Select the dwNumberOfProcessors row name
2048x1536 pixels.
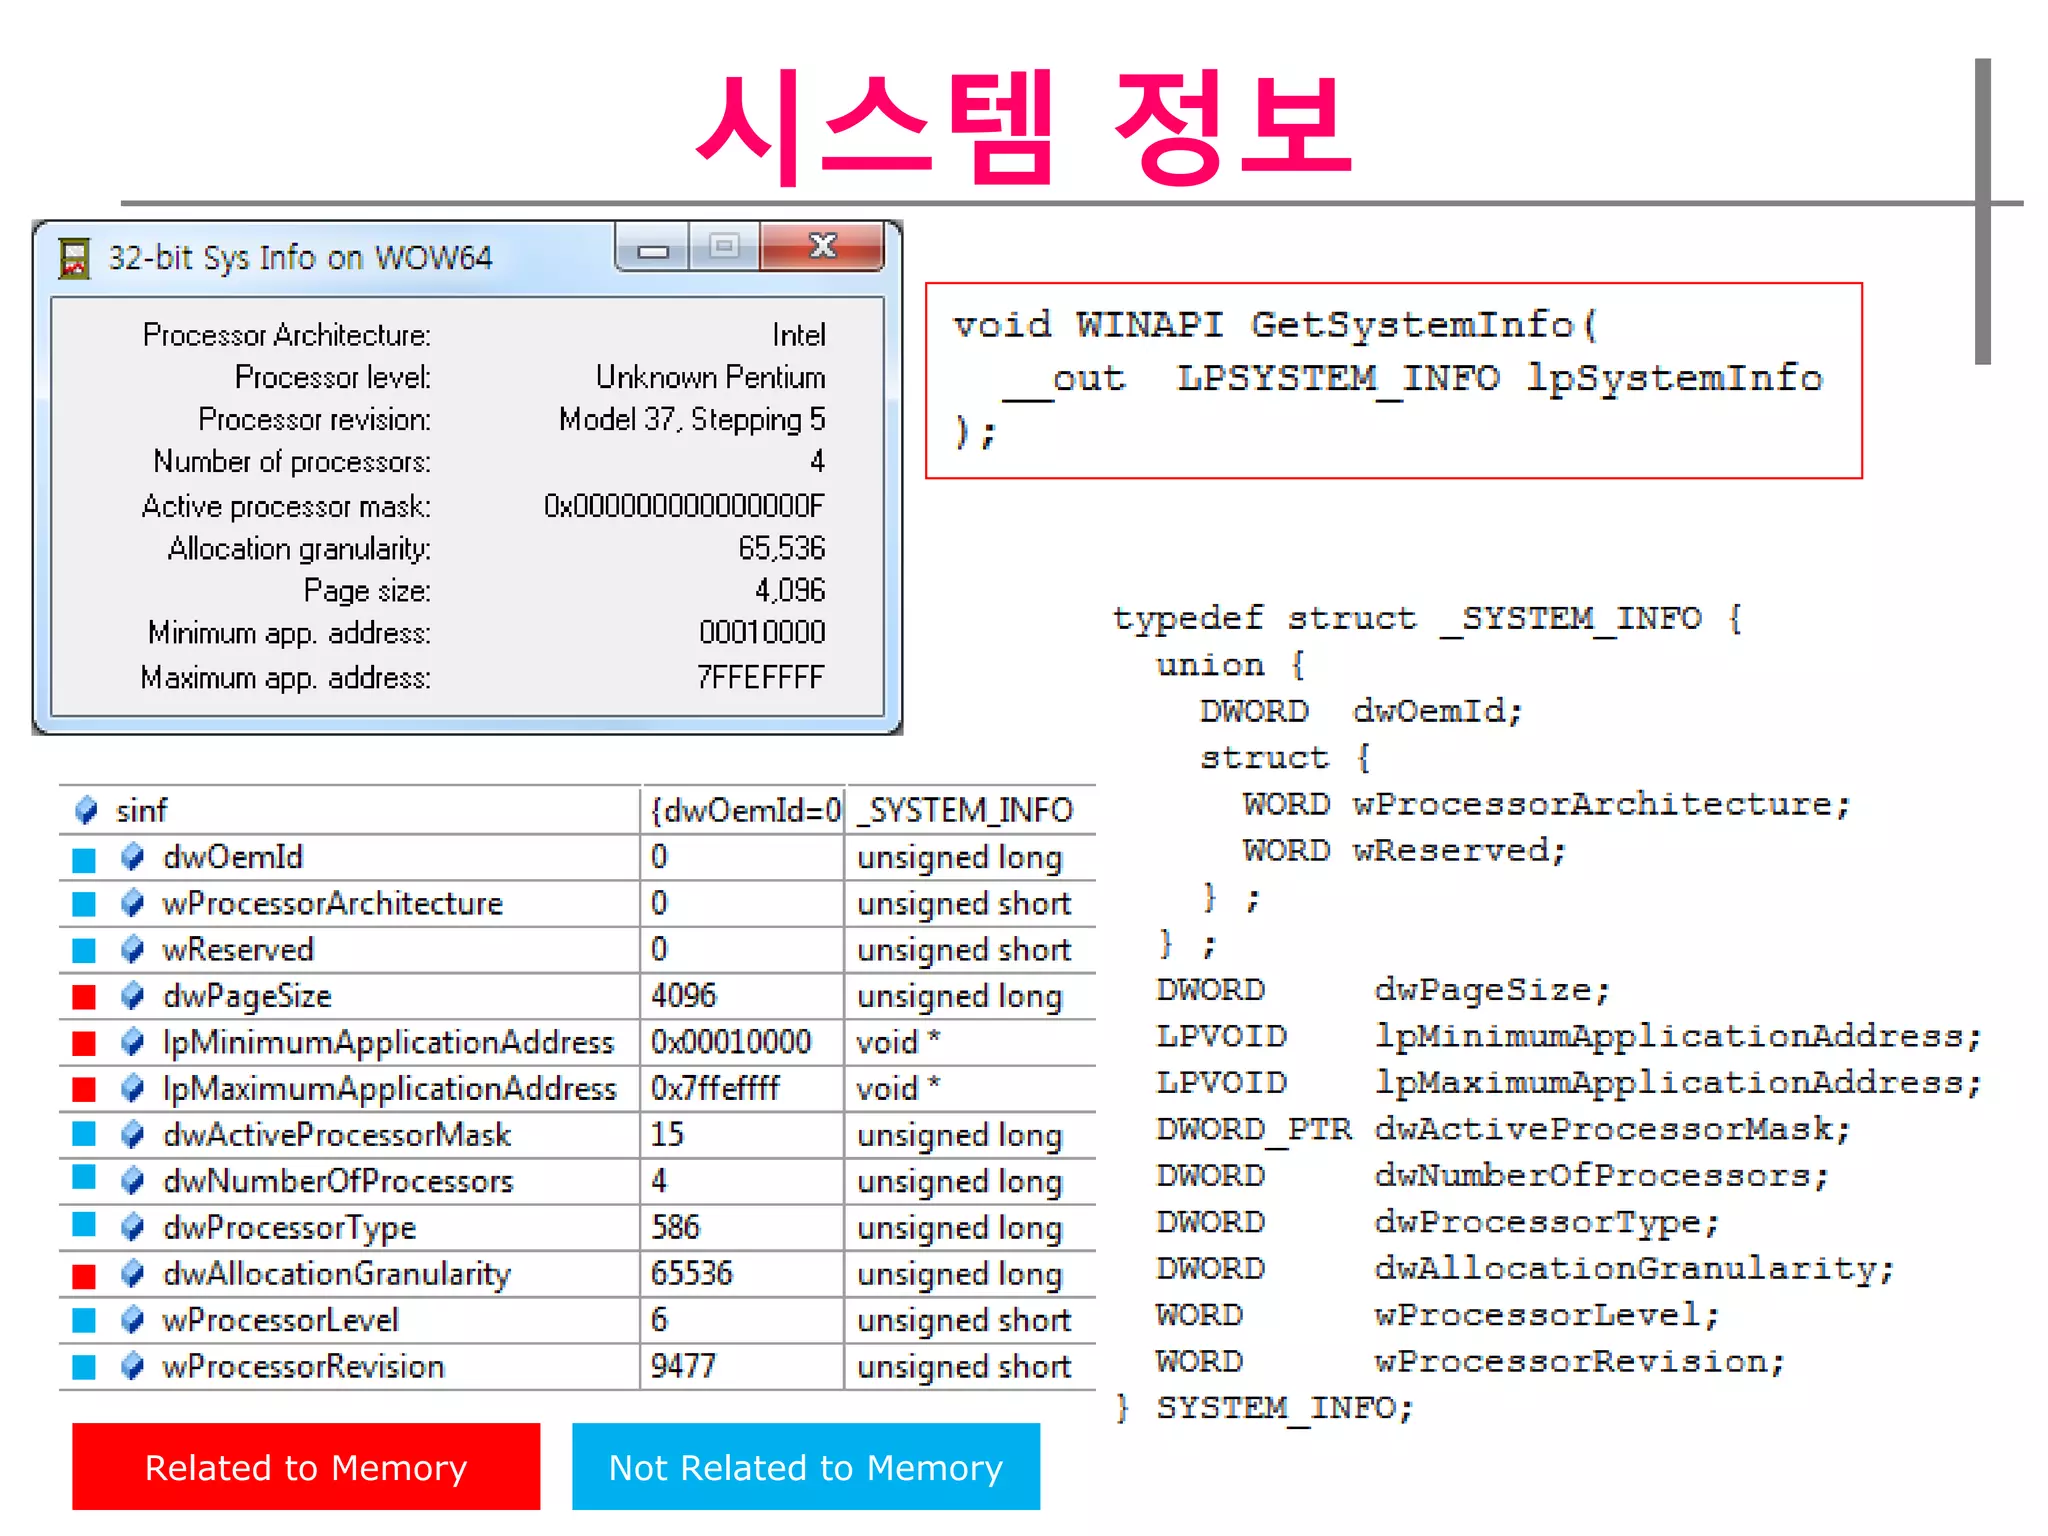click(338, 1181)
